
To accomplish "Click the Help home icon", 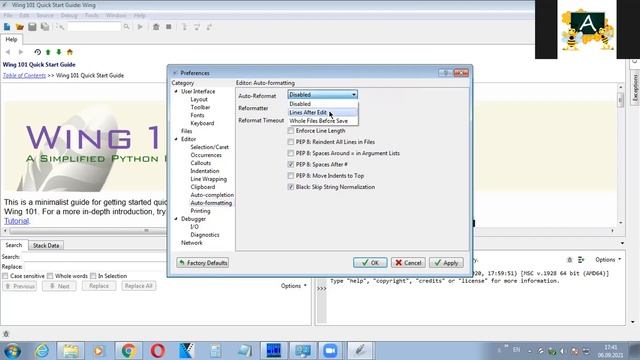I will click(x=70, y=52).
